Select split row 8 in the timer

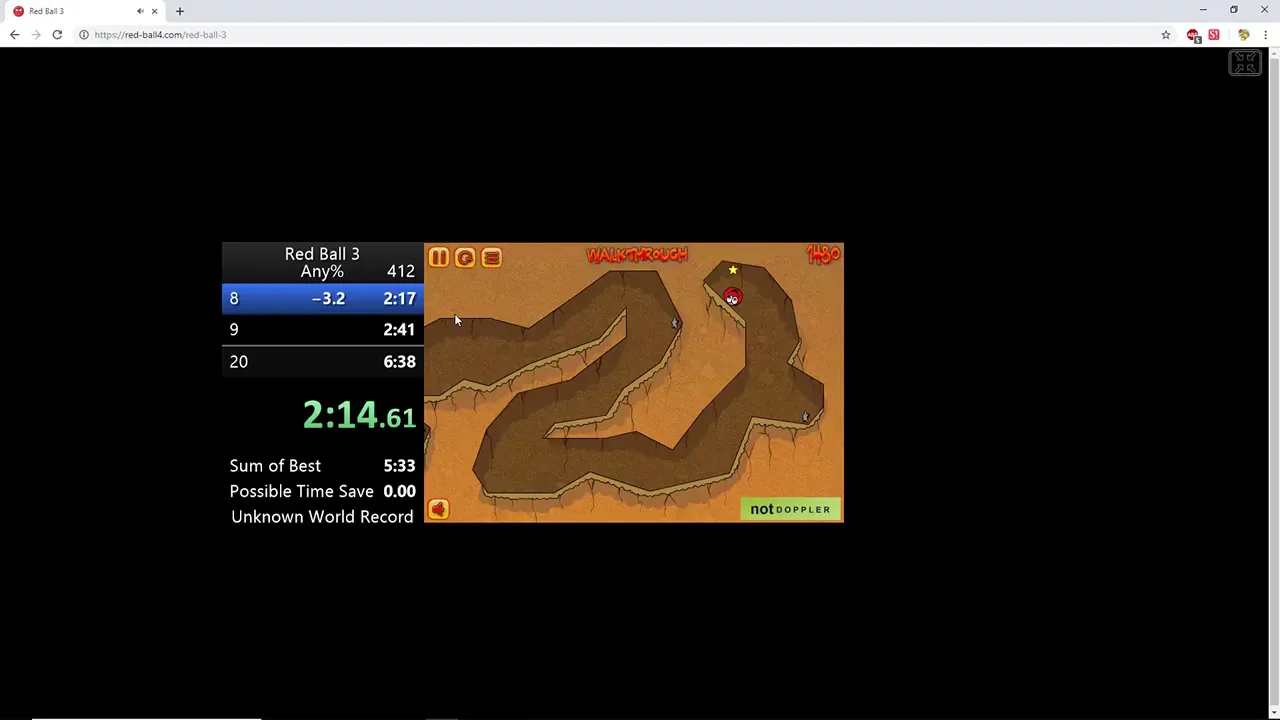click(322, 298)
